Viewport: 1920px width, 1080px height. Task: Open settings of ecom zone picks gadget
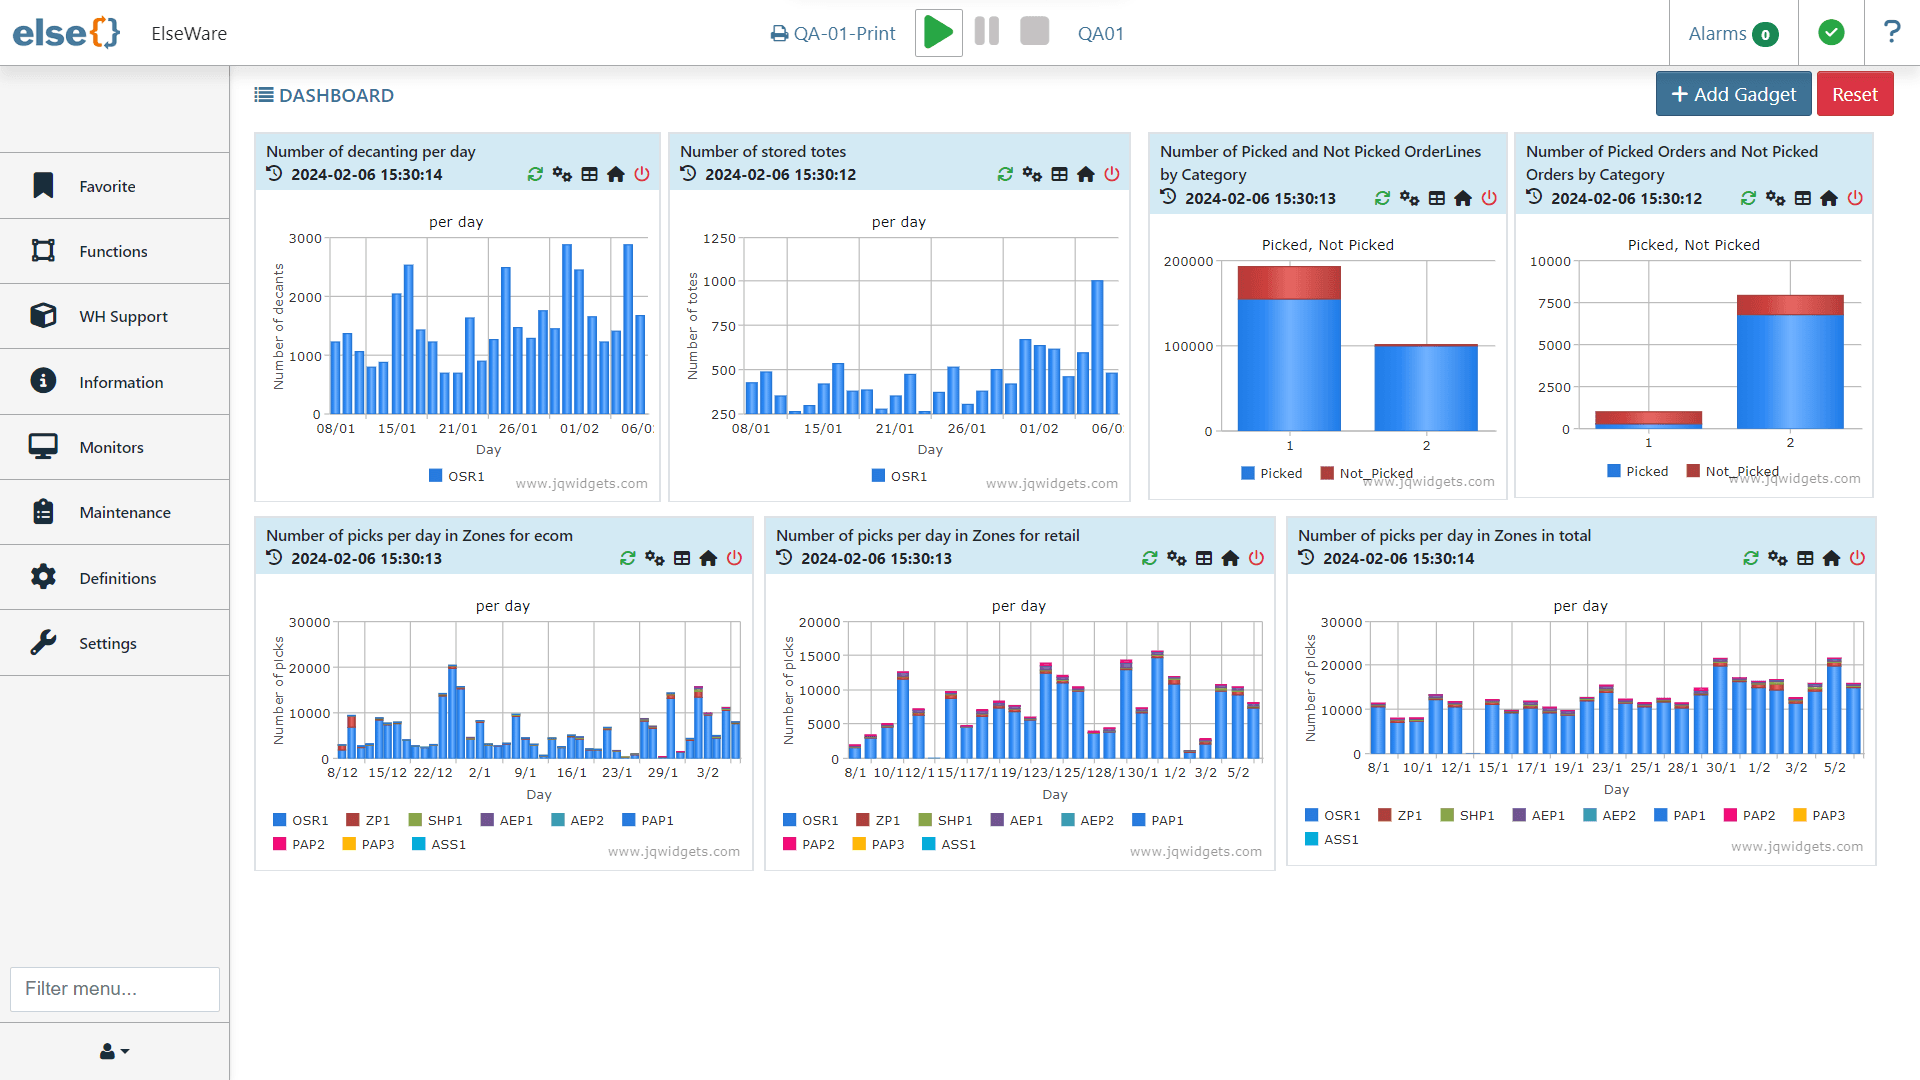pyautogui.click(x=654, y=558)
